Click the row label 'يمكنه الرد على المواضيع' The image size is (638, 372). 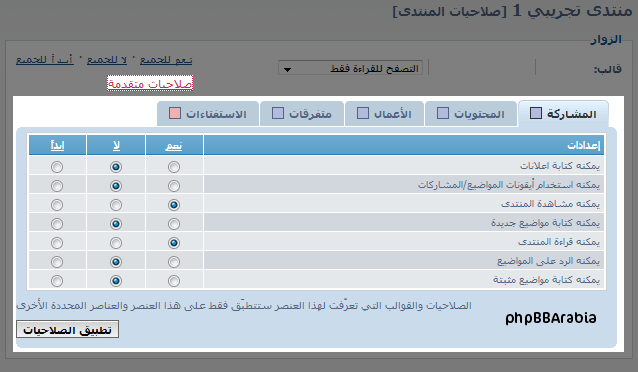click(548, 261)
